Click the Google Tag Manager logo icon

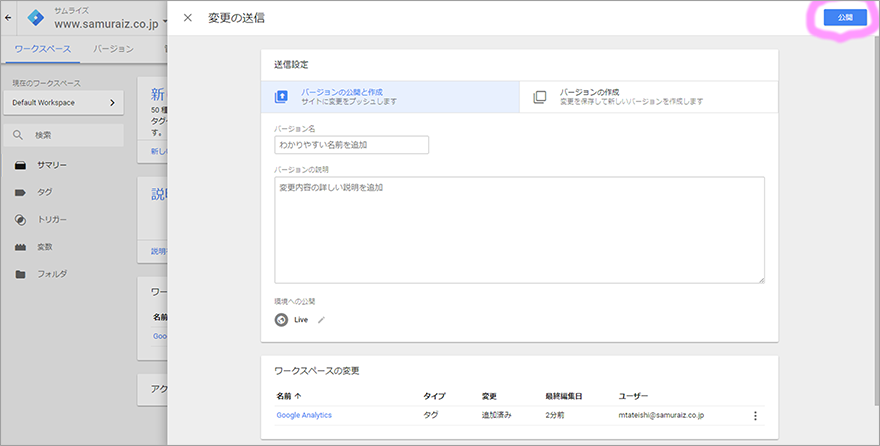click(35, 17)
